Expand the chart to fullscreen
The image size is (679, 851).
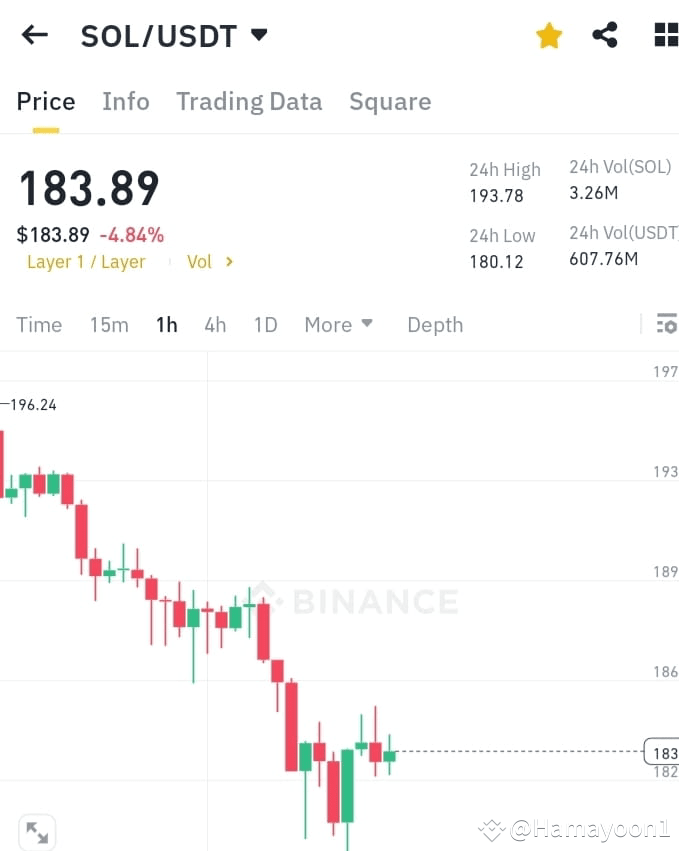tap(37, 831)
